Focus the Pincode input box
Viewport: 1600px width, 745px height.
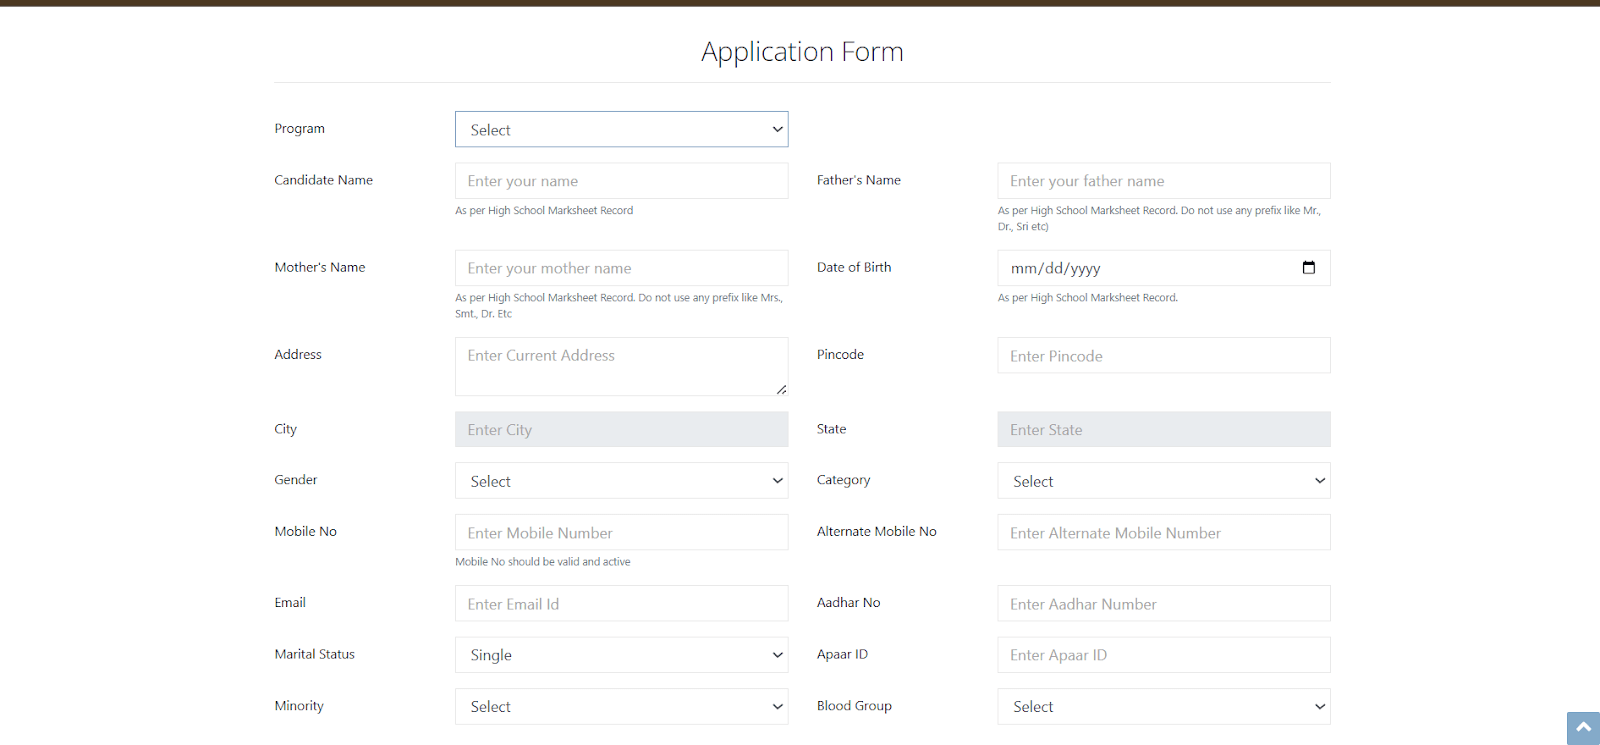(x=1163, y=356)
